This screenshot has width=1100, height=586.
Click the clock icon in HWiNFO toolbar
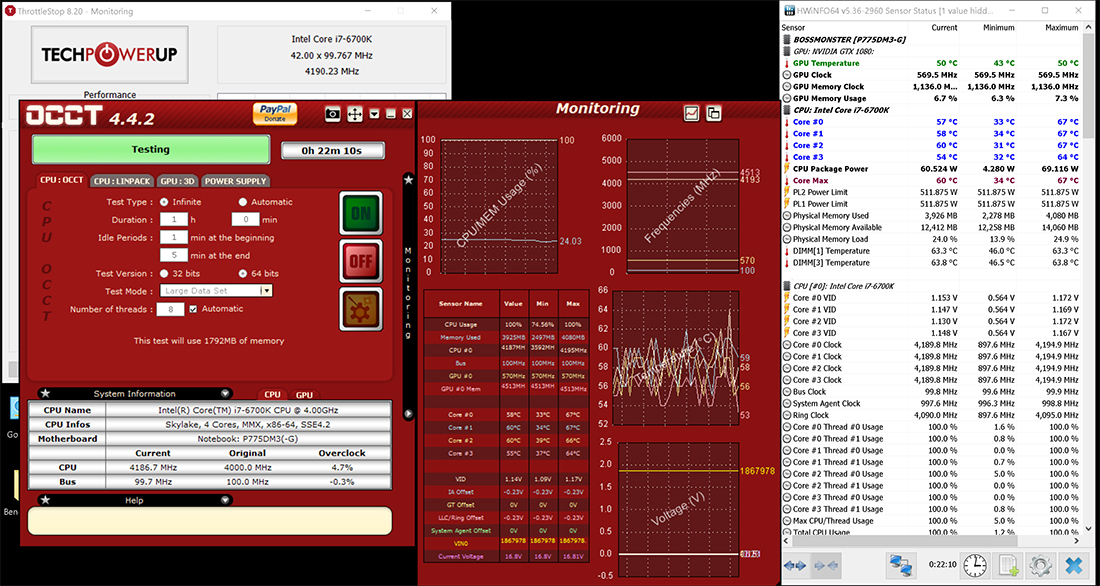(973, 565)
